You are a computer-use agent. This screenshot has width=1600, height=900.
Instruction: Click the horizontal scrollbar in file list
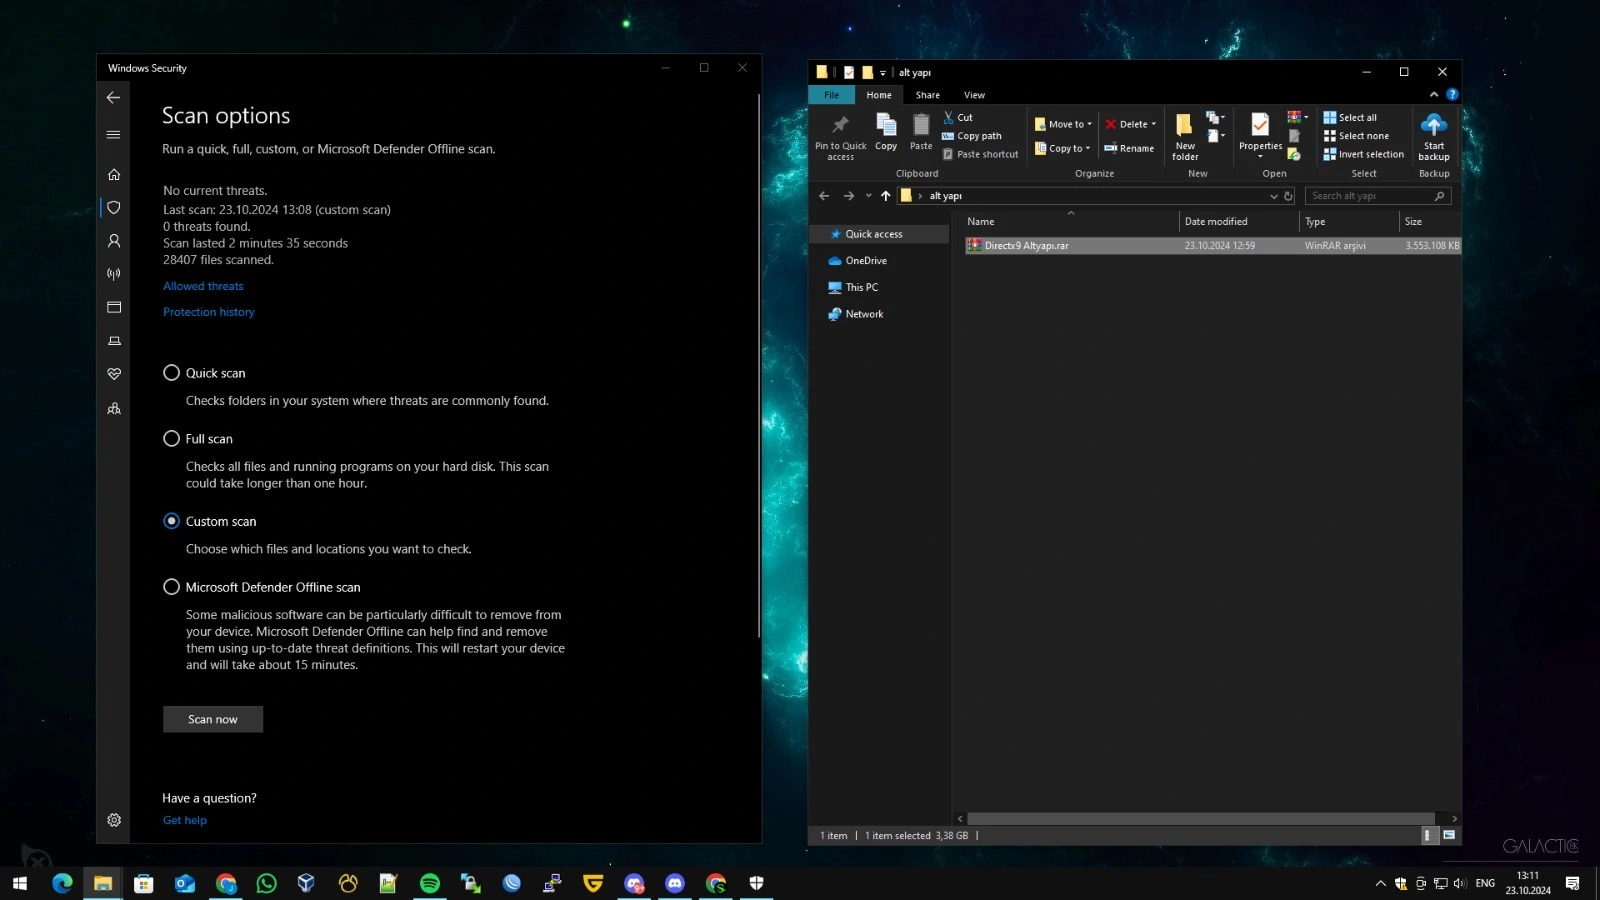tap(1200, 818)
